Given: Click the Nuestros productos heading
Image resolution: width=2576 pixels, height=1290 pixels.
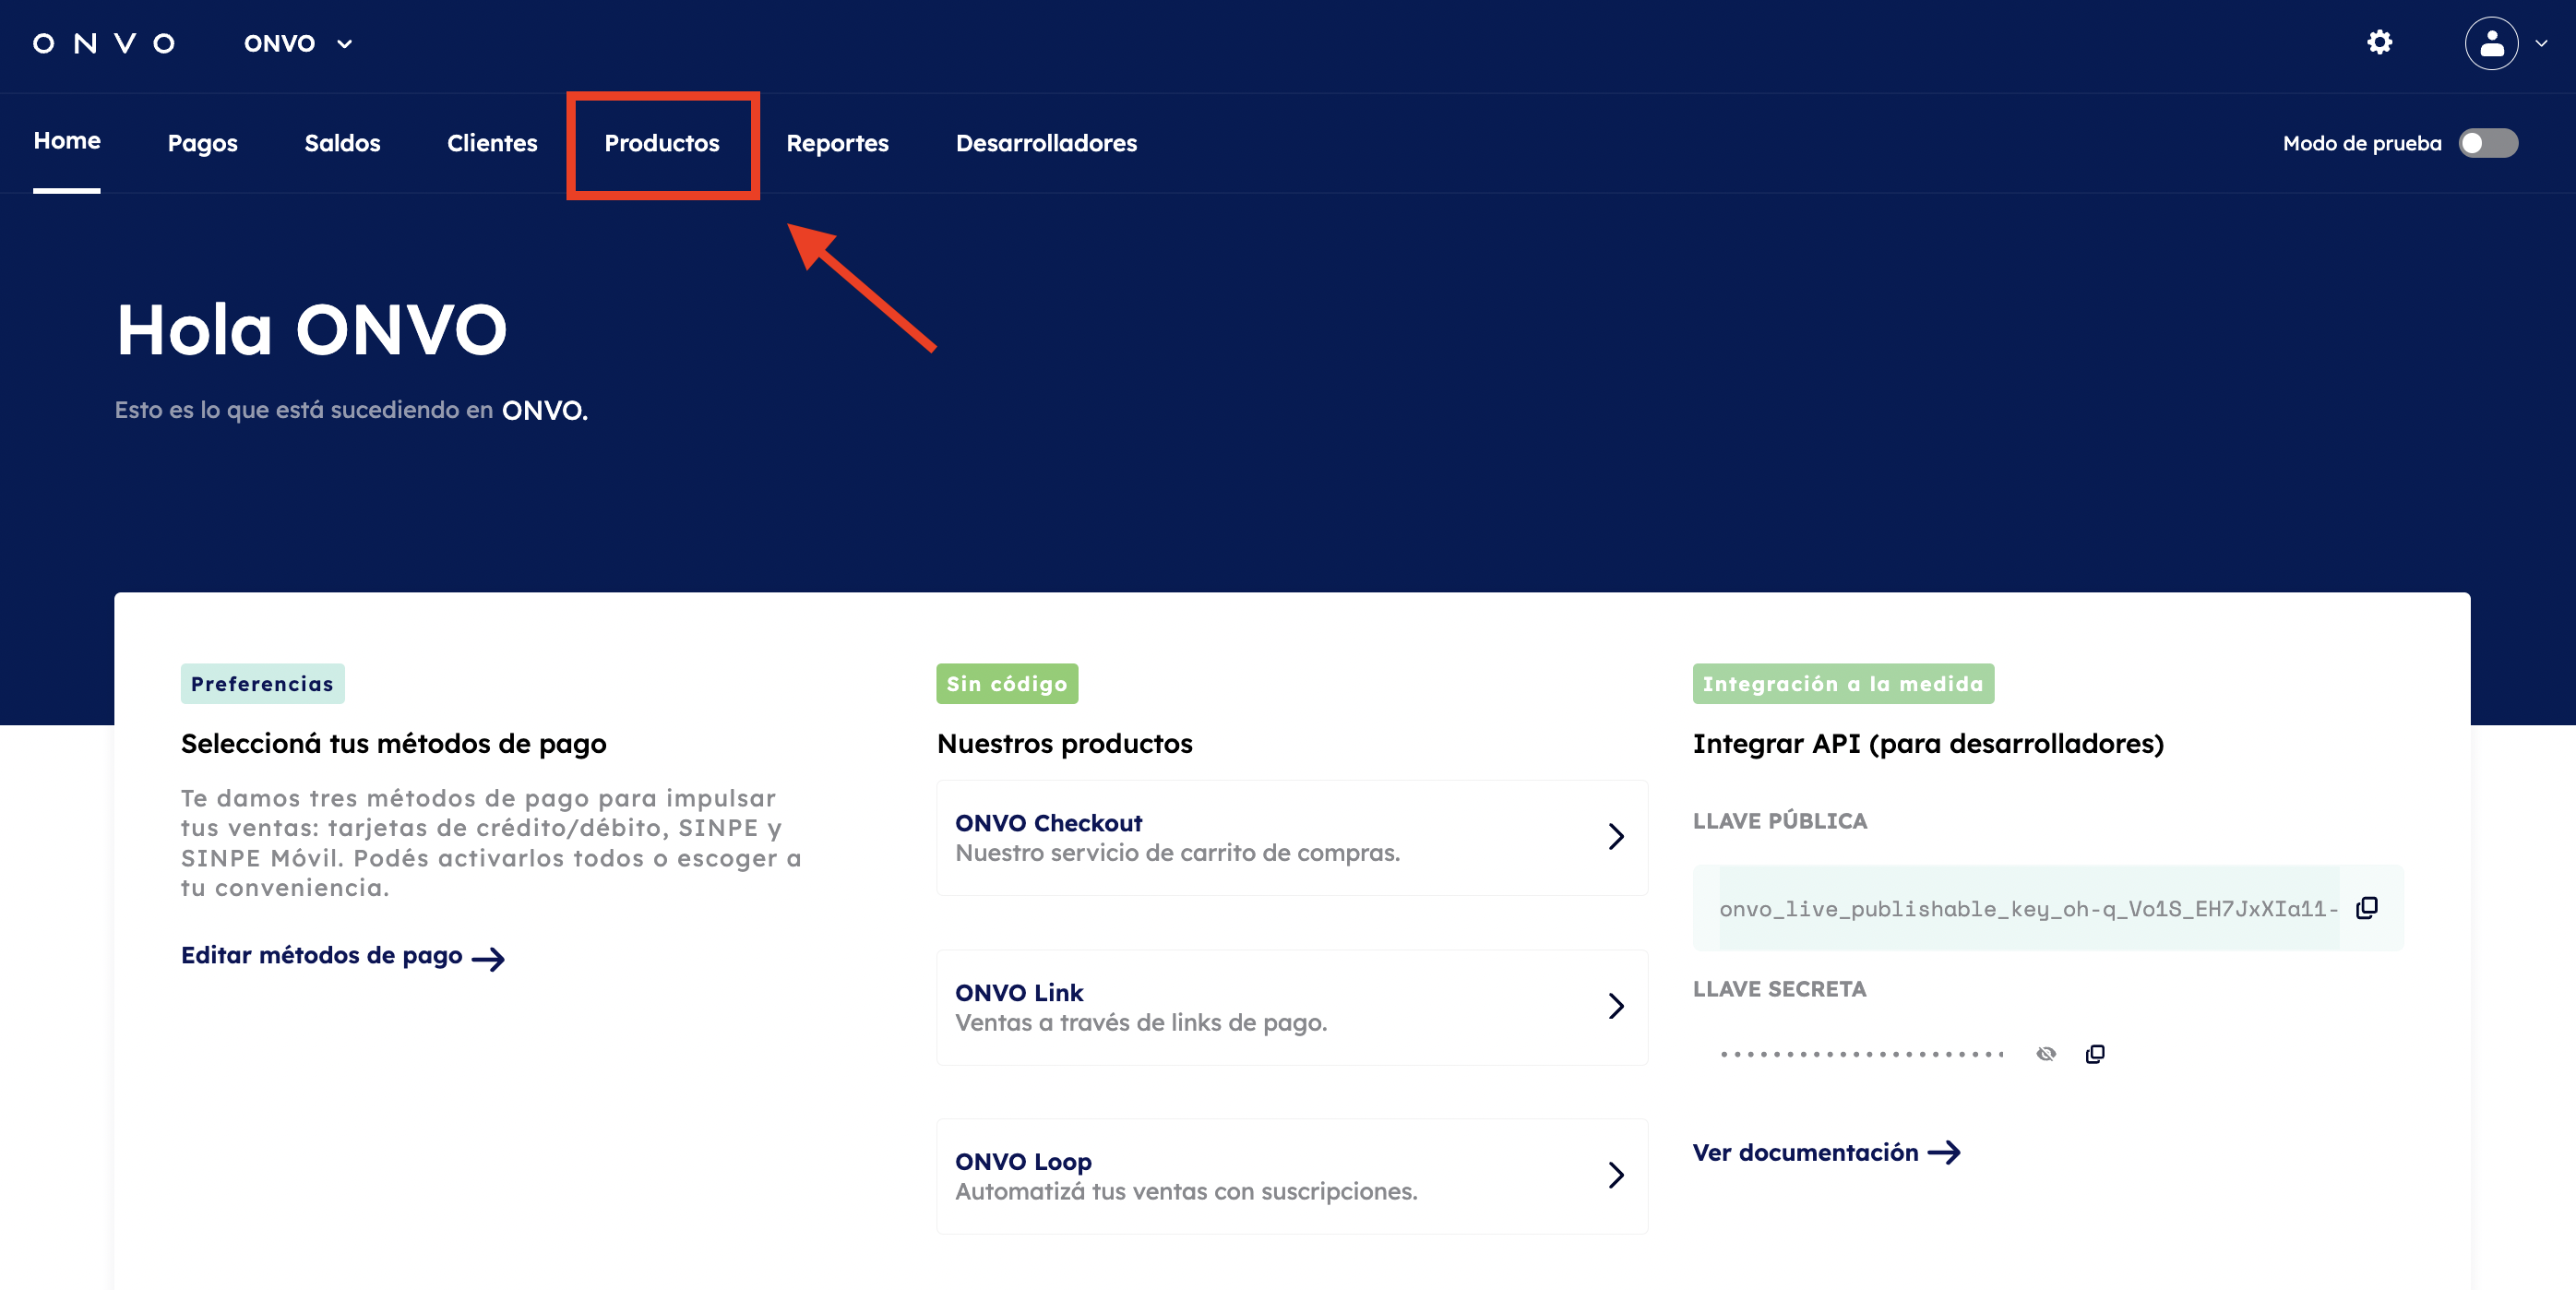Looking at the screenshot, I should (x=1064, y=744).
